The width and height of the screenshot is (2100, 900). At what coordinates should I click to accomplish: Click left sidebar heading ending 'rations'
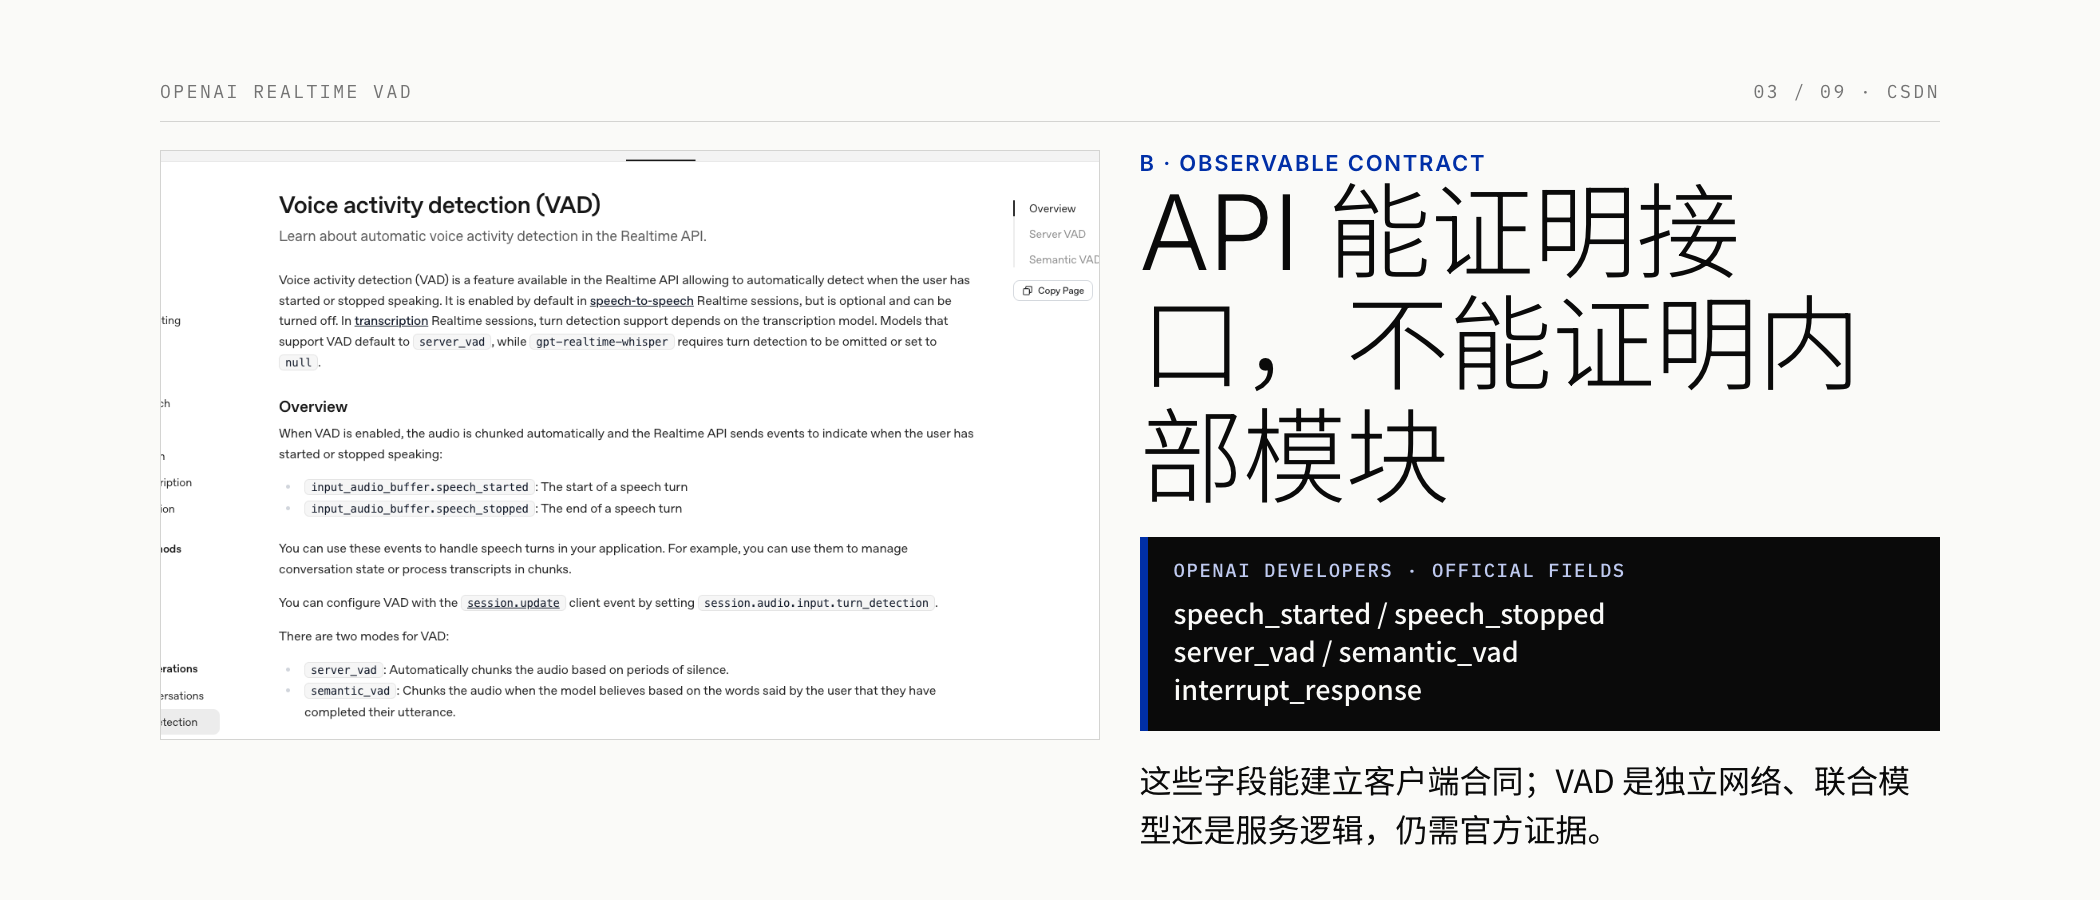click(179, 669)
